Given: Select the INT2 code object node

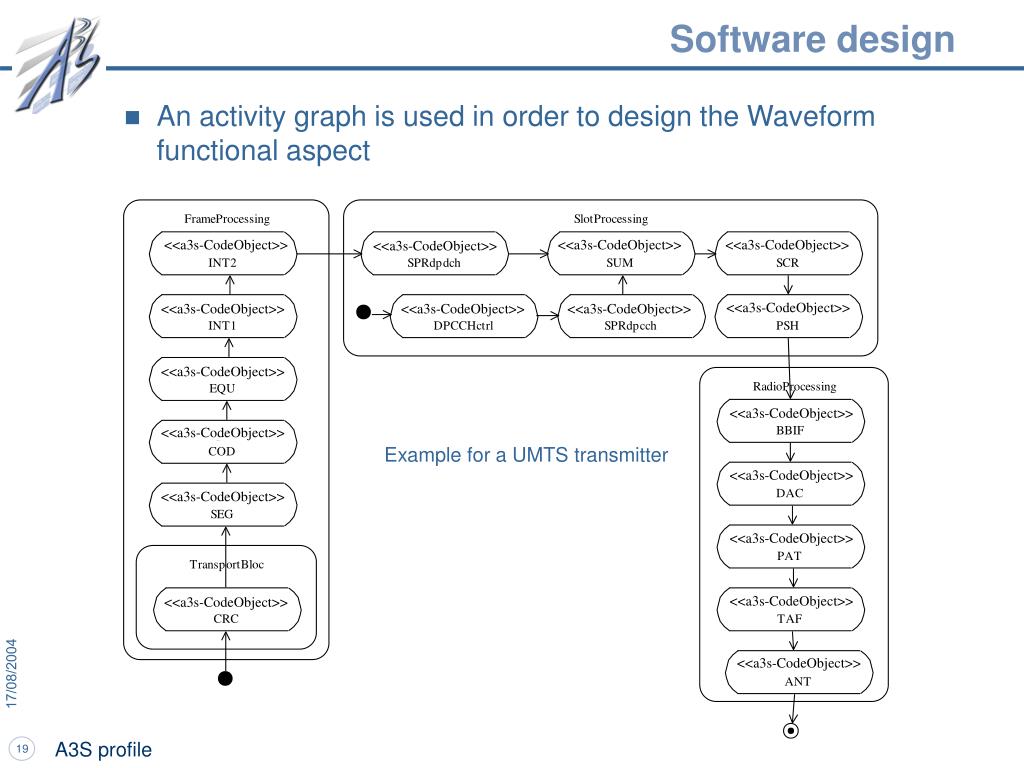Looking at the screenshot, I should coord(223,253).
